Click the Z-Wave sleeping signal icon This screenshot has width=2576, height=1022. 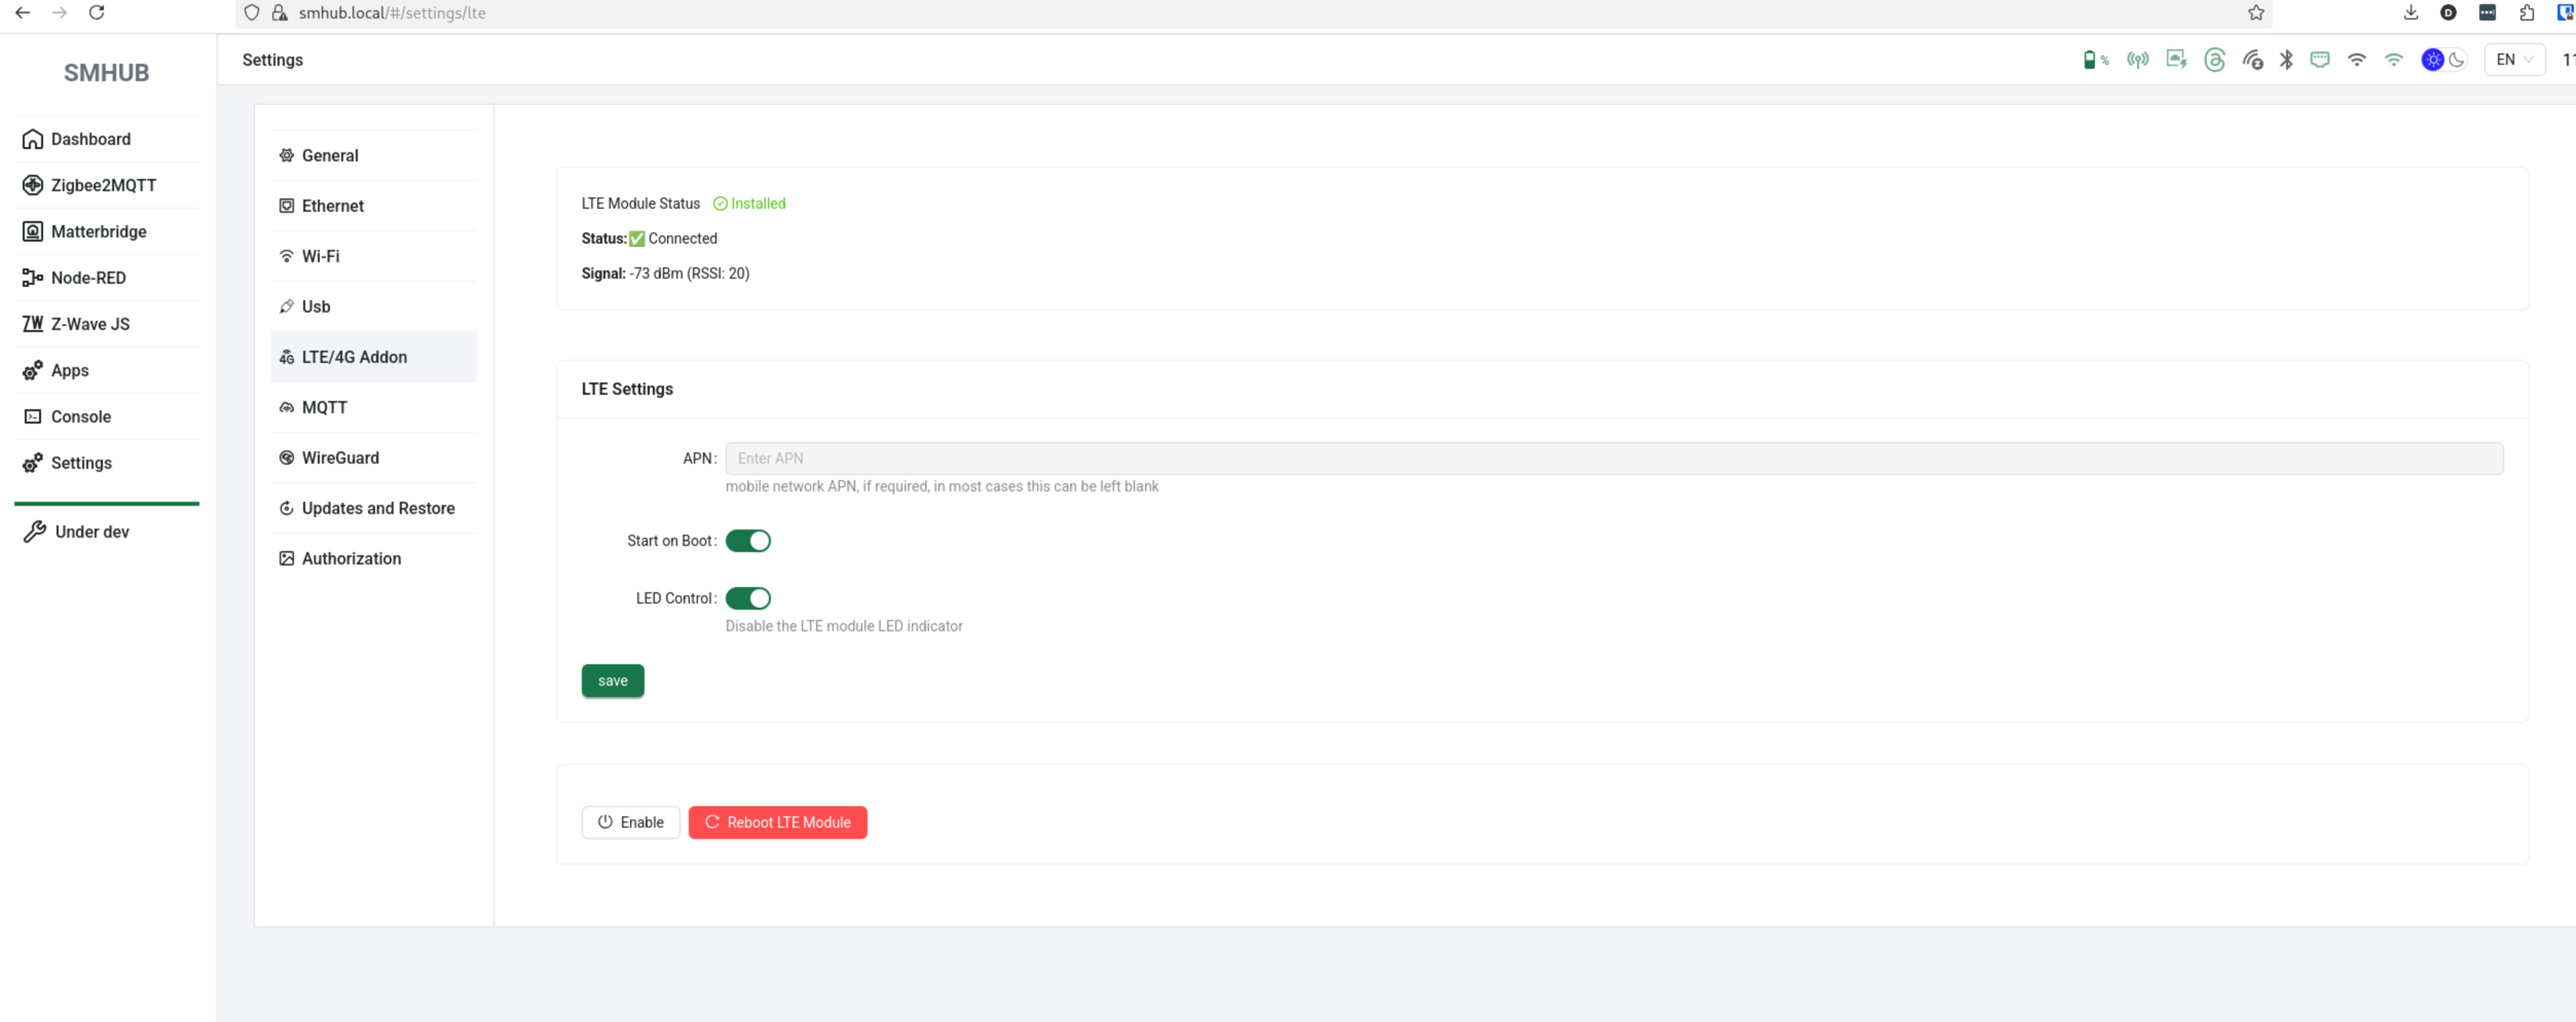tap(2252, 60)
